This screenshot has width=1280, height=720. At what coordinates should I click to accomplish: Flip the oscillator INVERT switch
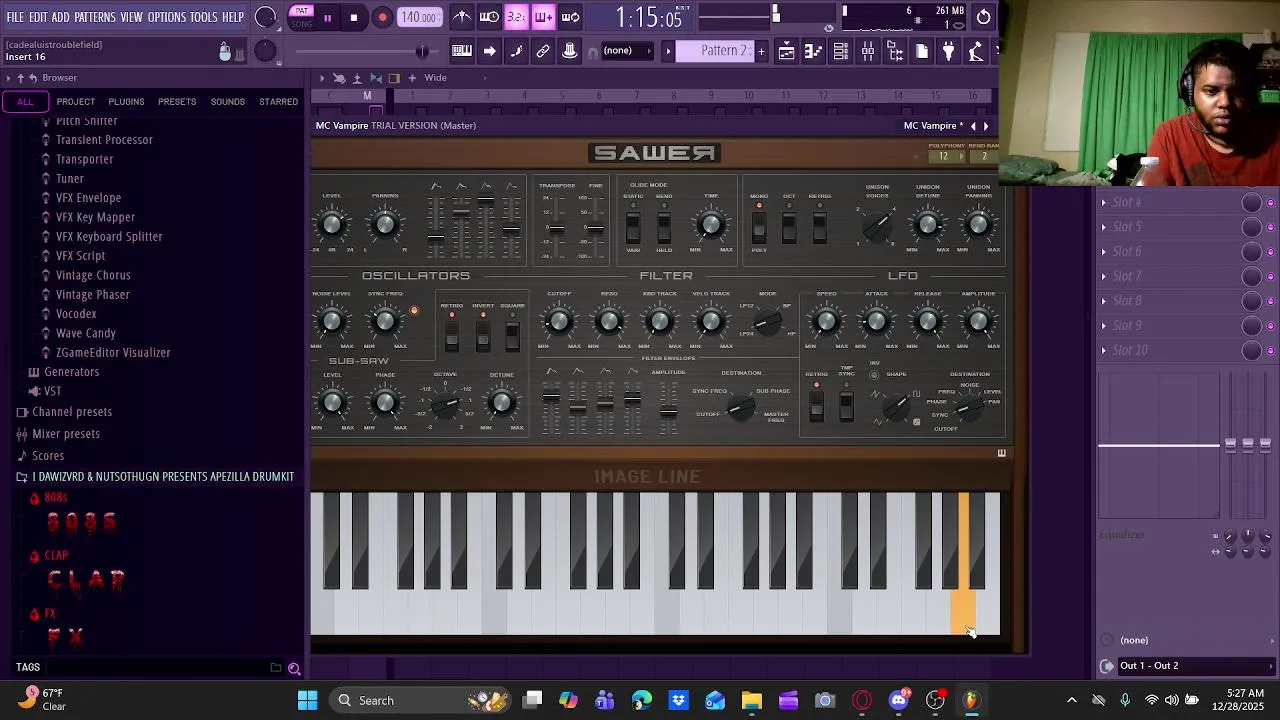coord(483,334)
